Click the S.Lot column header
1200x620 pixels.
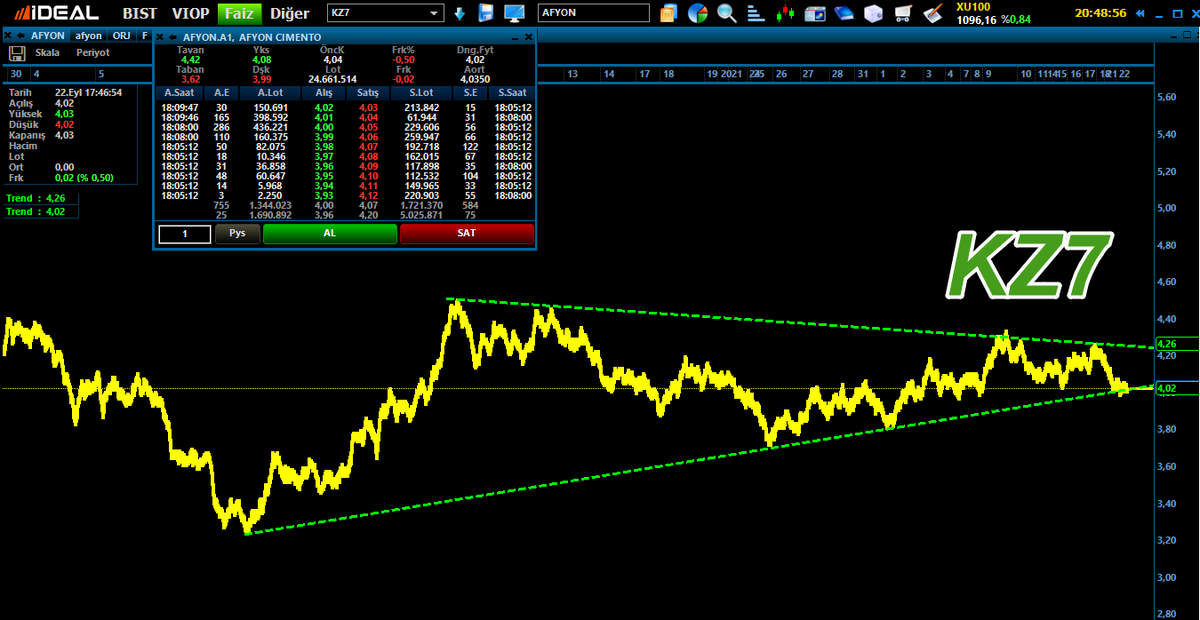(x=420, y=91)
